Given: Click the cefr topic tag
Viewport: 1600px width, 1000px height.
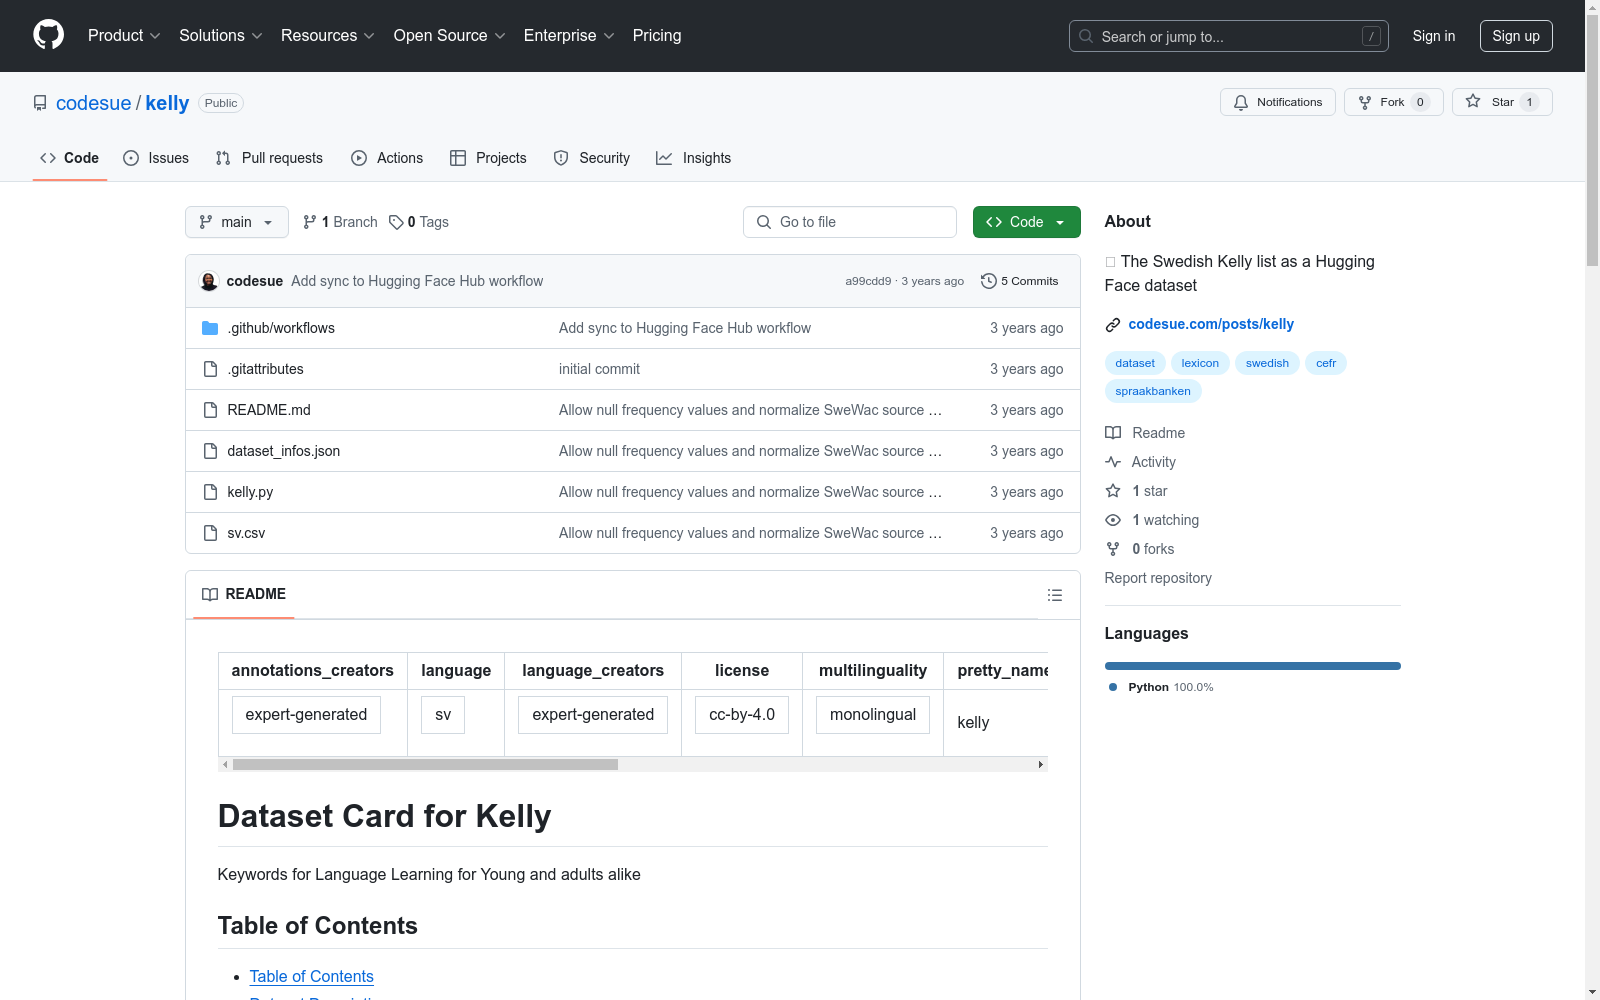Looking at the screenshot, I should (1326, 363).
